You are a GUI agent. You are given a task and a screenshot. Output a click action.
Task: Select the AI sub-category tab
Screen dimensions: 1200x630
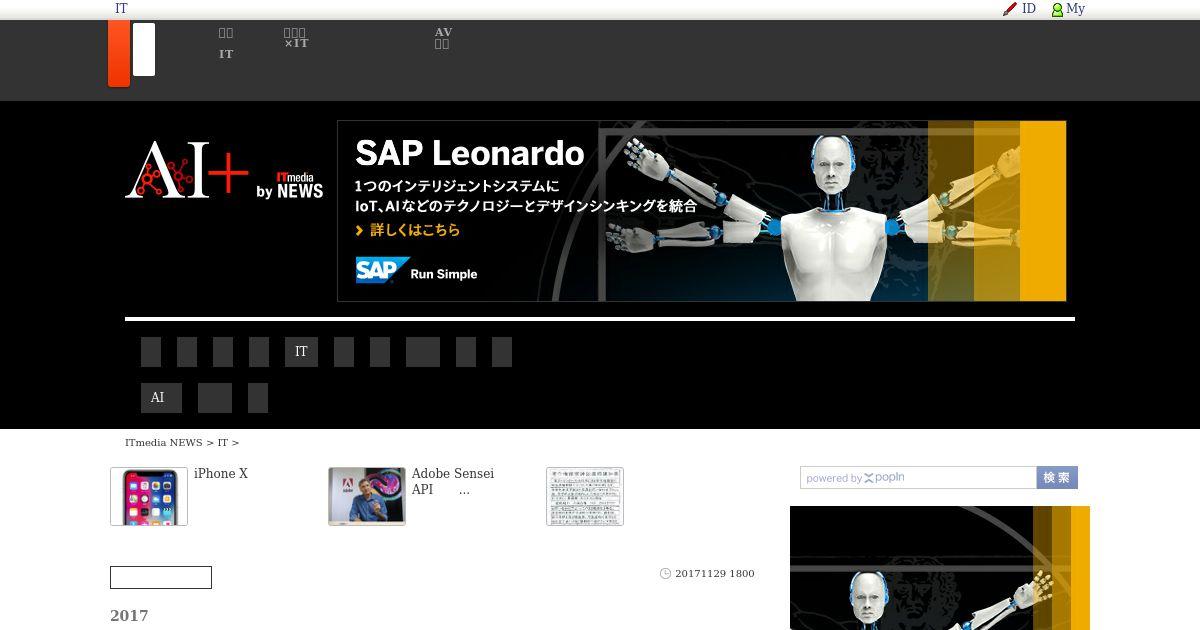[161, 398]
